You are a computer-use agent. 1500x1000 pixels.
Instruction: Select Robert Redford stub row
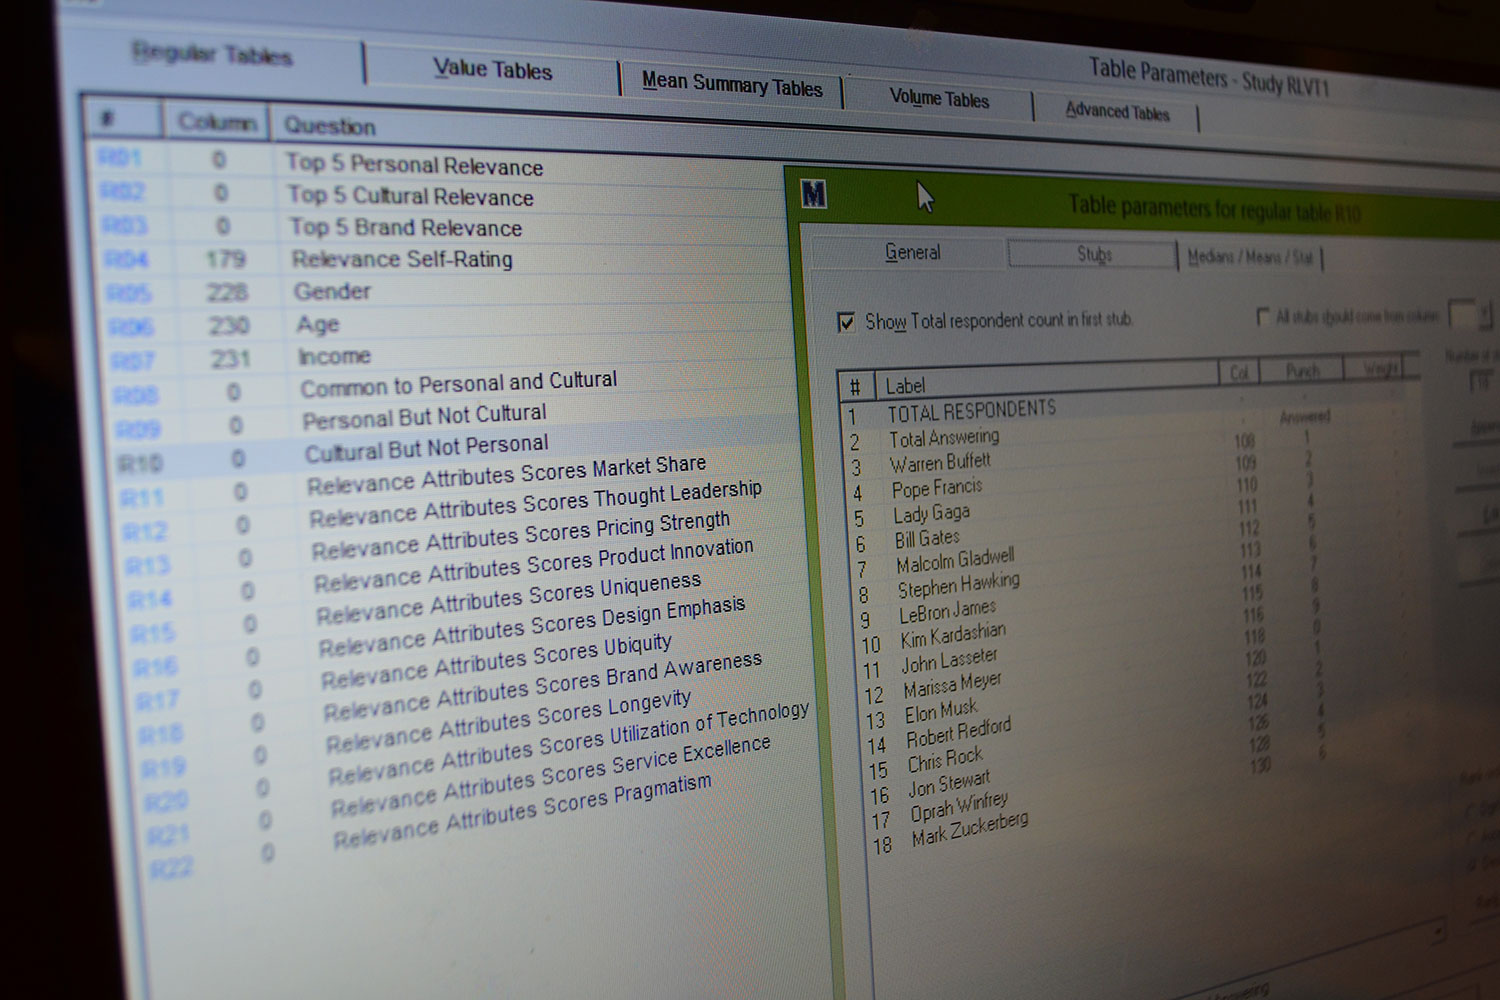coord(959,733)
